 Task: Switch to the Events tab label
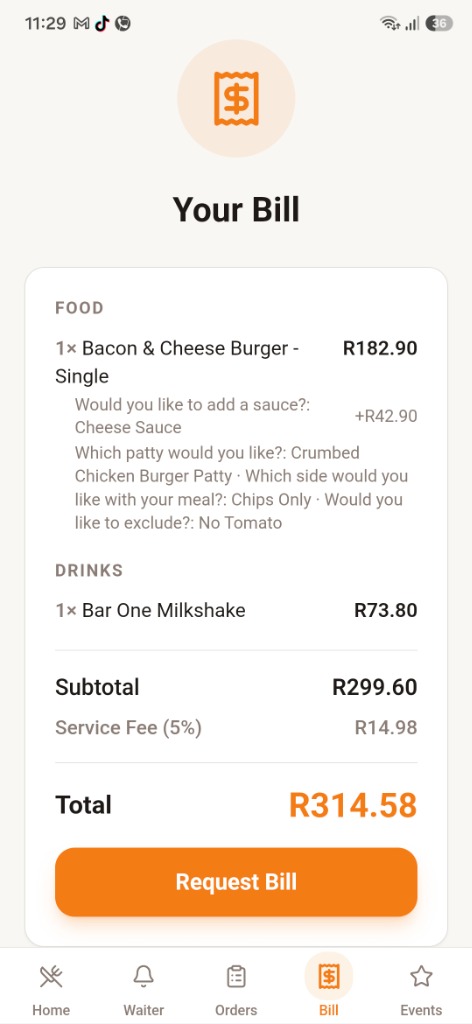coord(421,1010)
